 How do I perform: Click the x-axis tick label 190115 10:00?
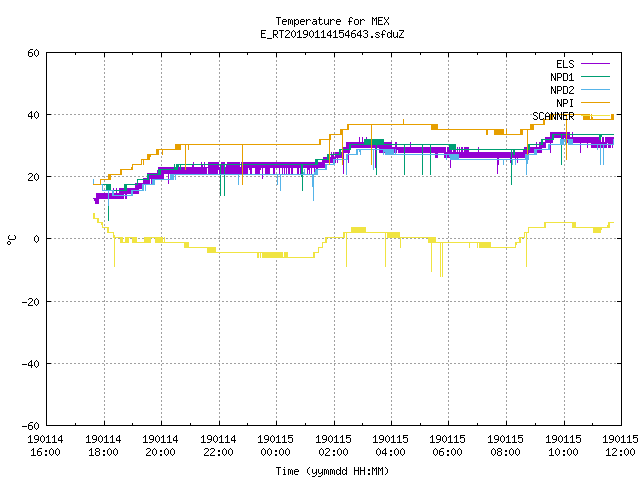click(564, 446)
